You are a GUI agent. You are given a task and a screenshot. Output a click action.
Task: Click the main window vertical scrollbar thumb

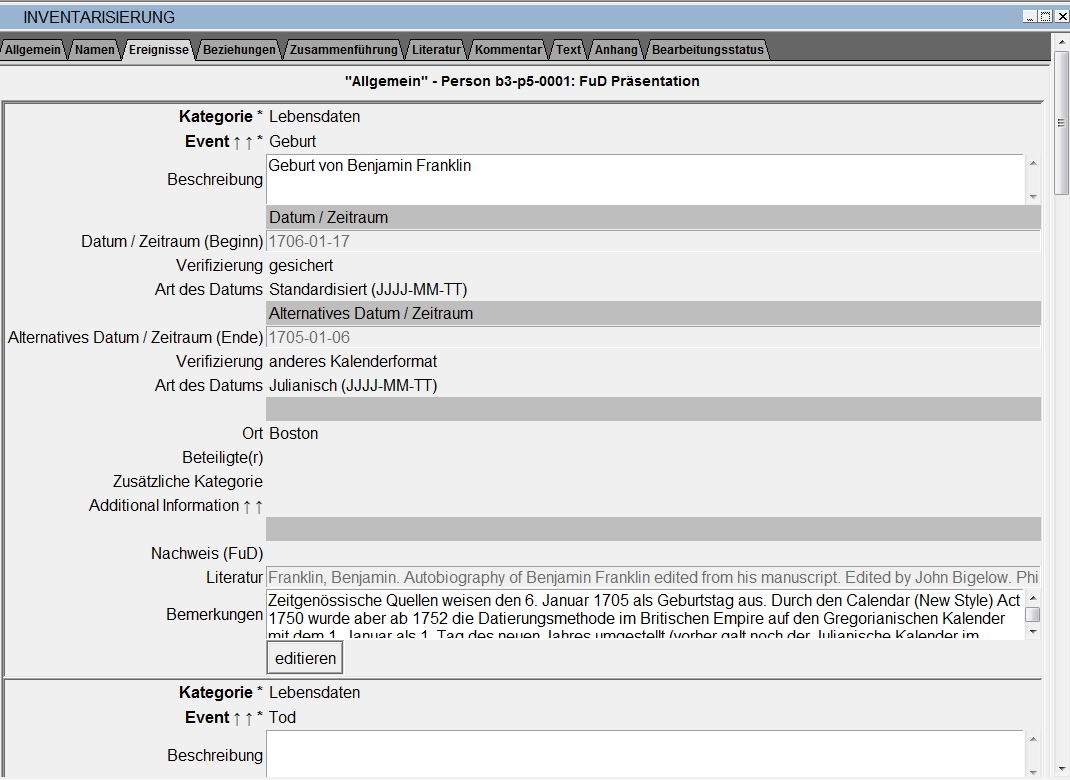(1061, 123)
